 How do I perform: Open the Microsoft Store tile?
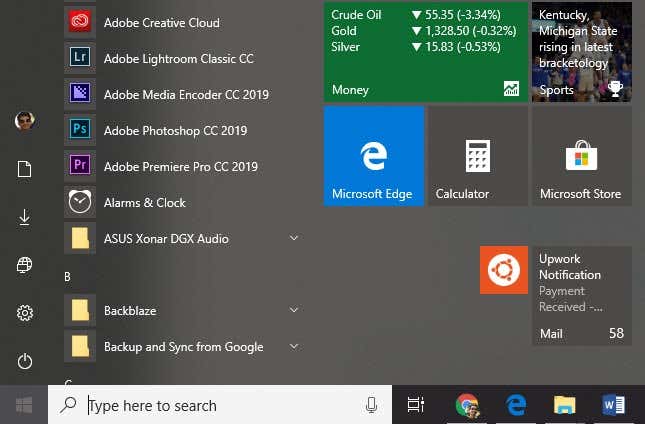pyautogui.click(x=580, y=156)
